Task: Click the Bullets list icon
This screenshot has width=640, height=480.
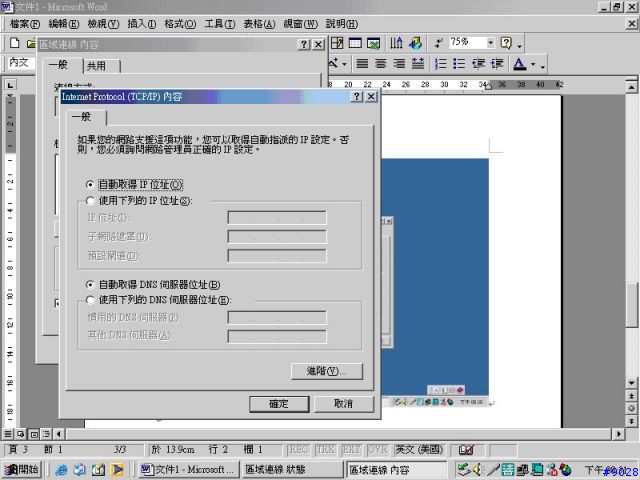Action: (459, 64)
